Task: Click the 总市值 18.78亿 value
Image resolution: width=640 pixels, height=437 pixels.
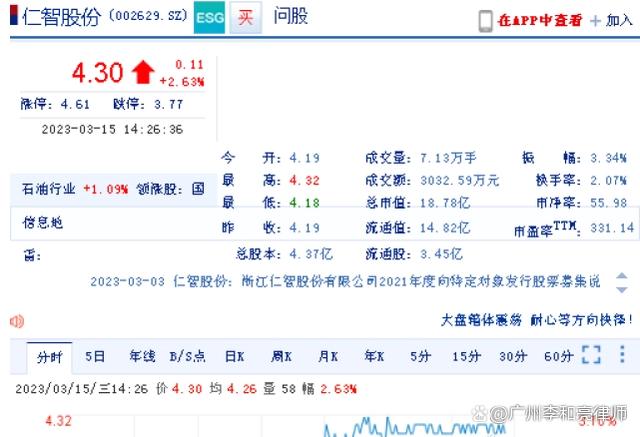Action: (x=445, y=203)
